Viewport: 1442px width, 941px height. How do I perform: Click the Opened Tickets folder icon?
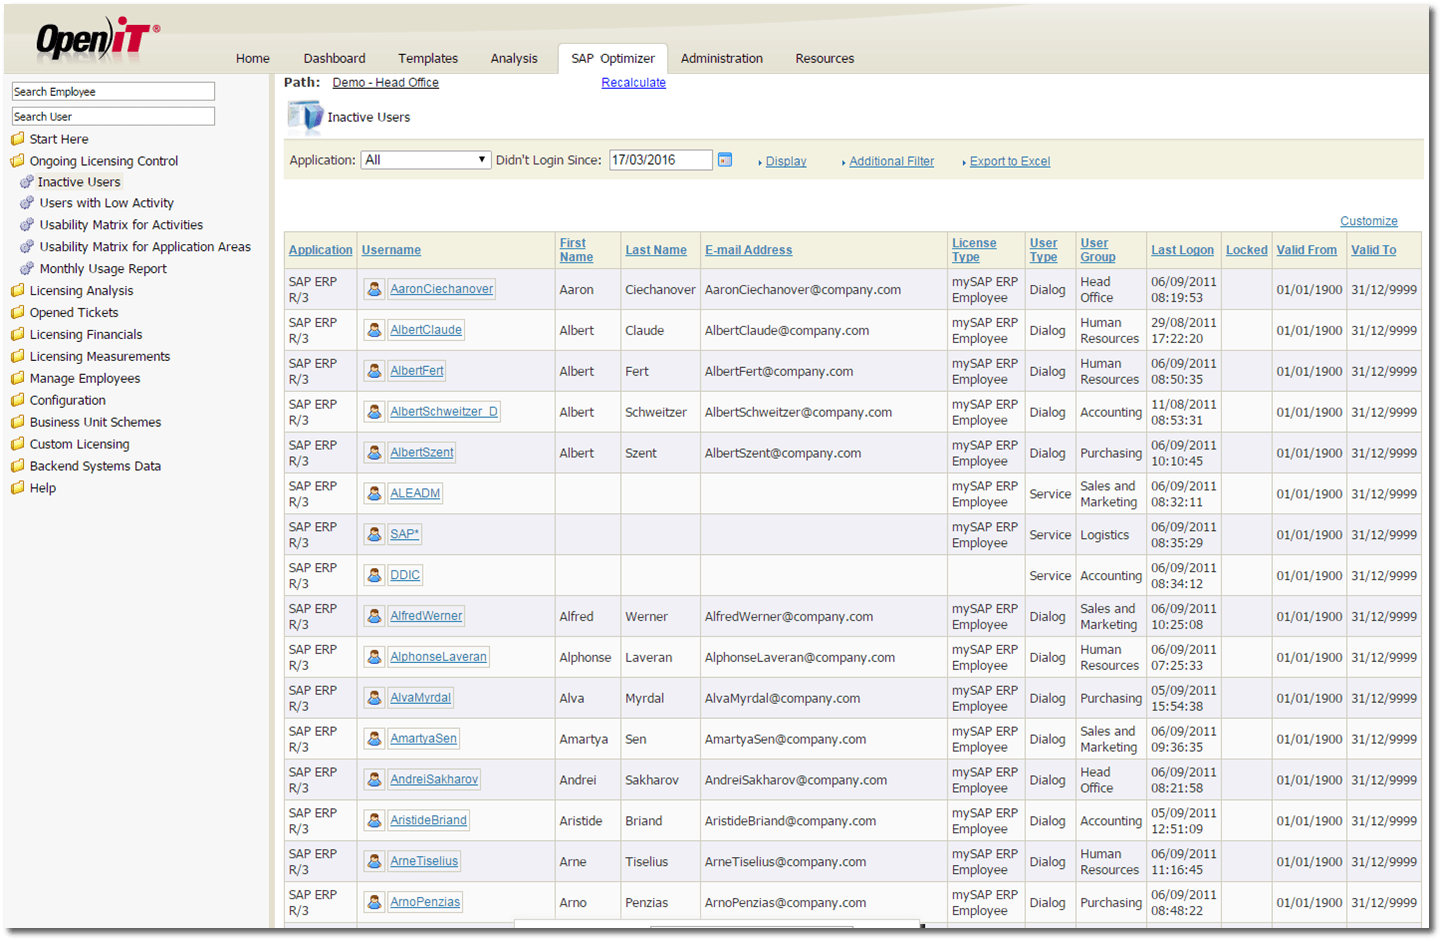coord(17,313)
